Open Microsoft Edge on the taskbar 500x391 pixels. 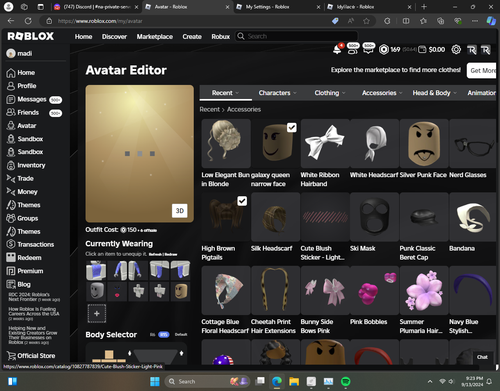pos(277,381)
